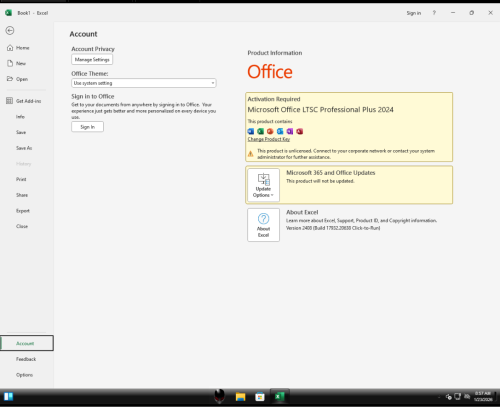Open File Explorer from the taskbar
The height and width of the screenshot is (407, 500).
240,397
